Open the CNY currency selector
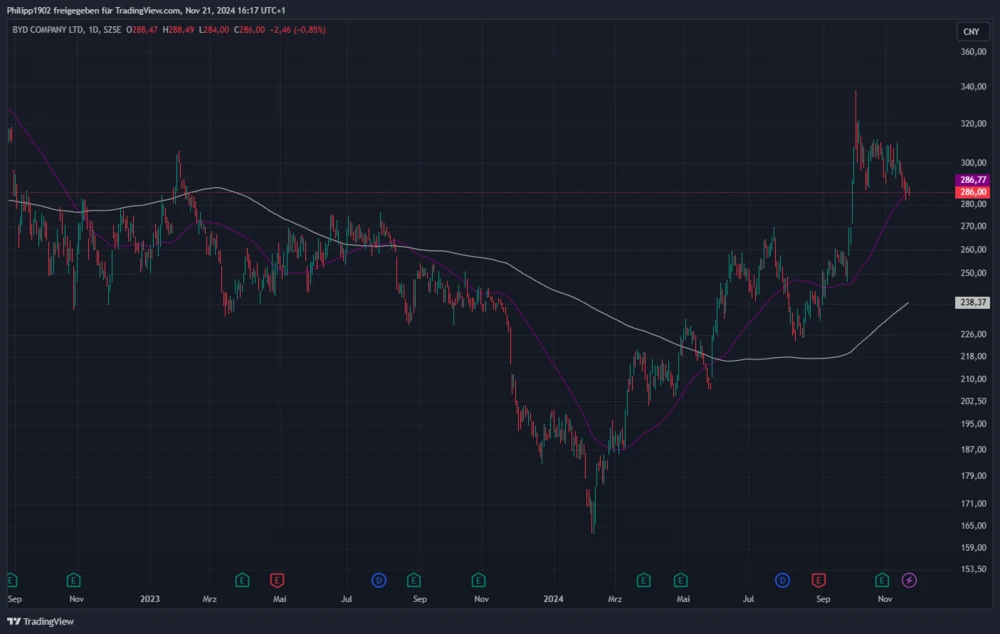 970,32
